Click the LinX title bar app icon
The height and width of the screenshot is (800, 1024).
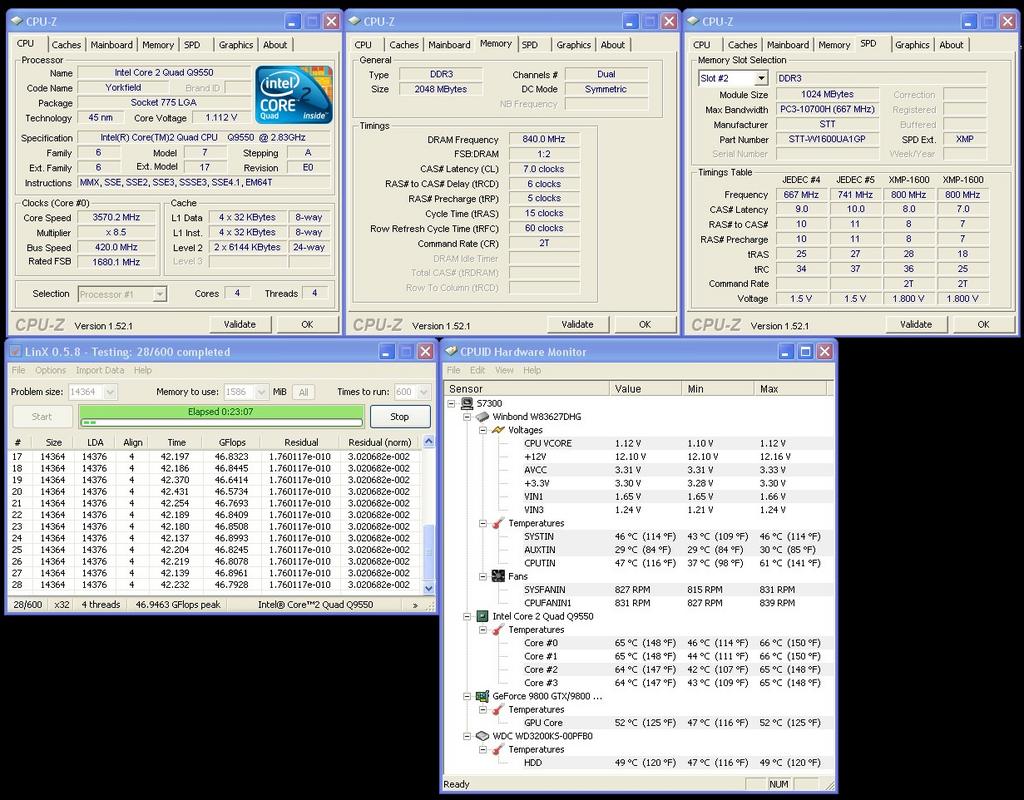[x=16, y=351]
